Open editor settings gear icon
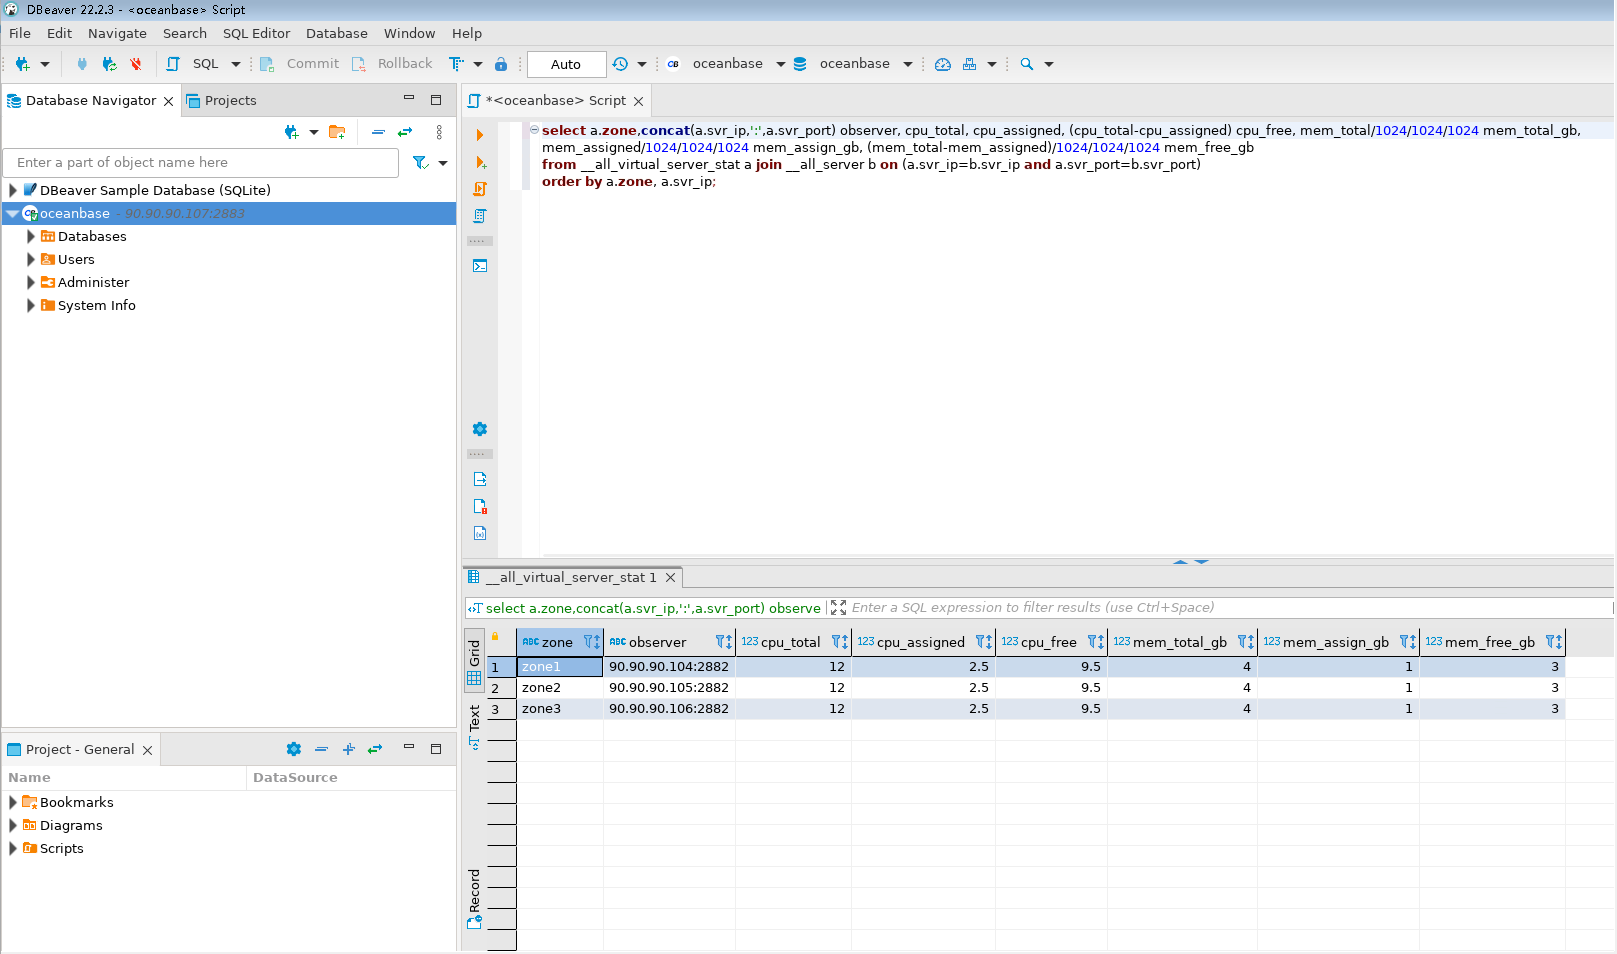The width and height of the screenshot is (1617, 954). [480, 429]
